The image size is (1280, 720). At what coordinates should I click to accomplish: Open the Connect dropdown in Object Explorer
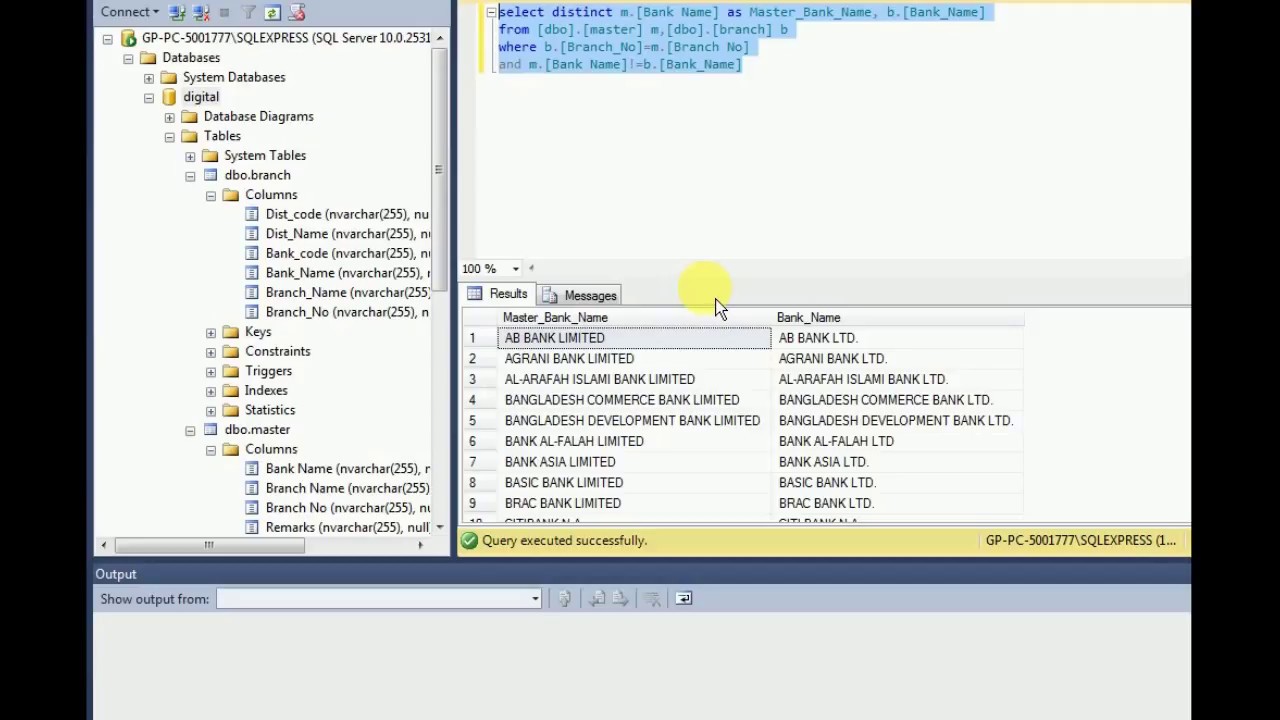[x=129, y=12]
